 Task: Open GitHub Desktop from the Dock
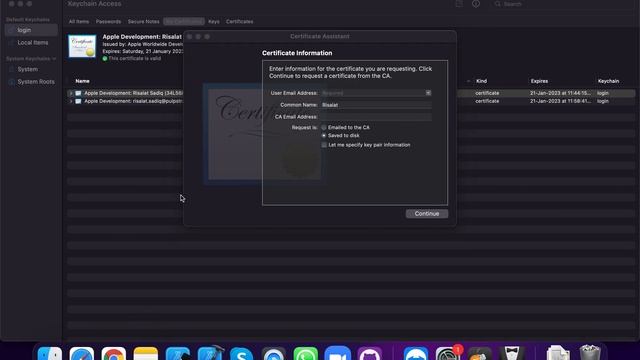tap(369, 353)
